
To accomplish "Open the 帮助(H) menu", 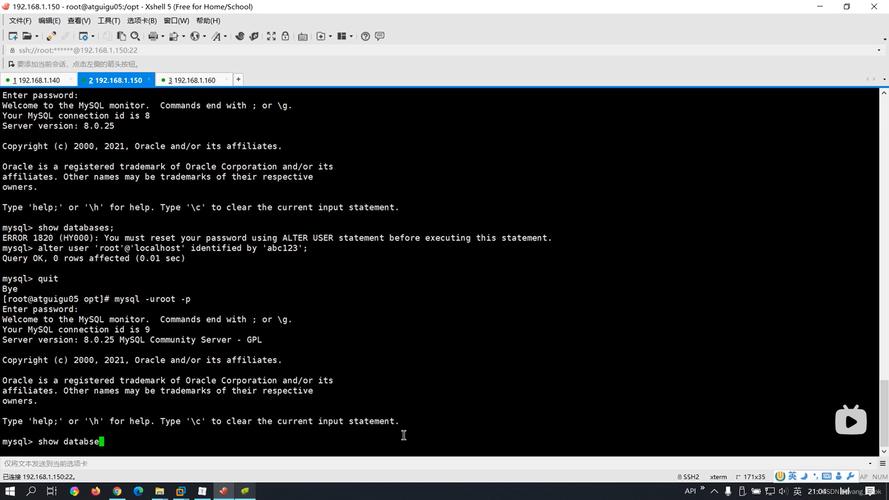I will tap(208, 21).
